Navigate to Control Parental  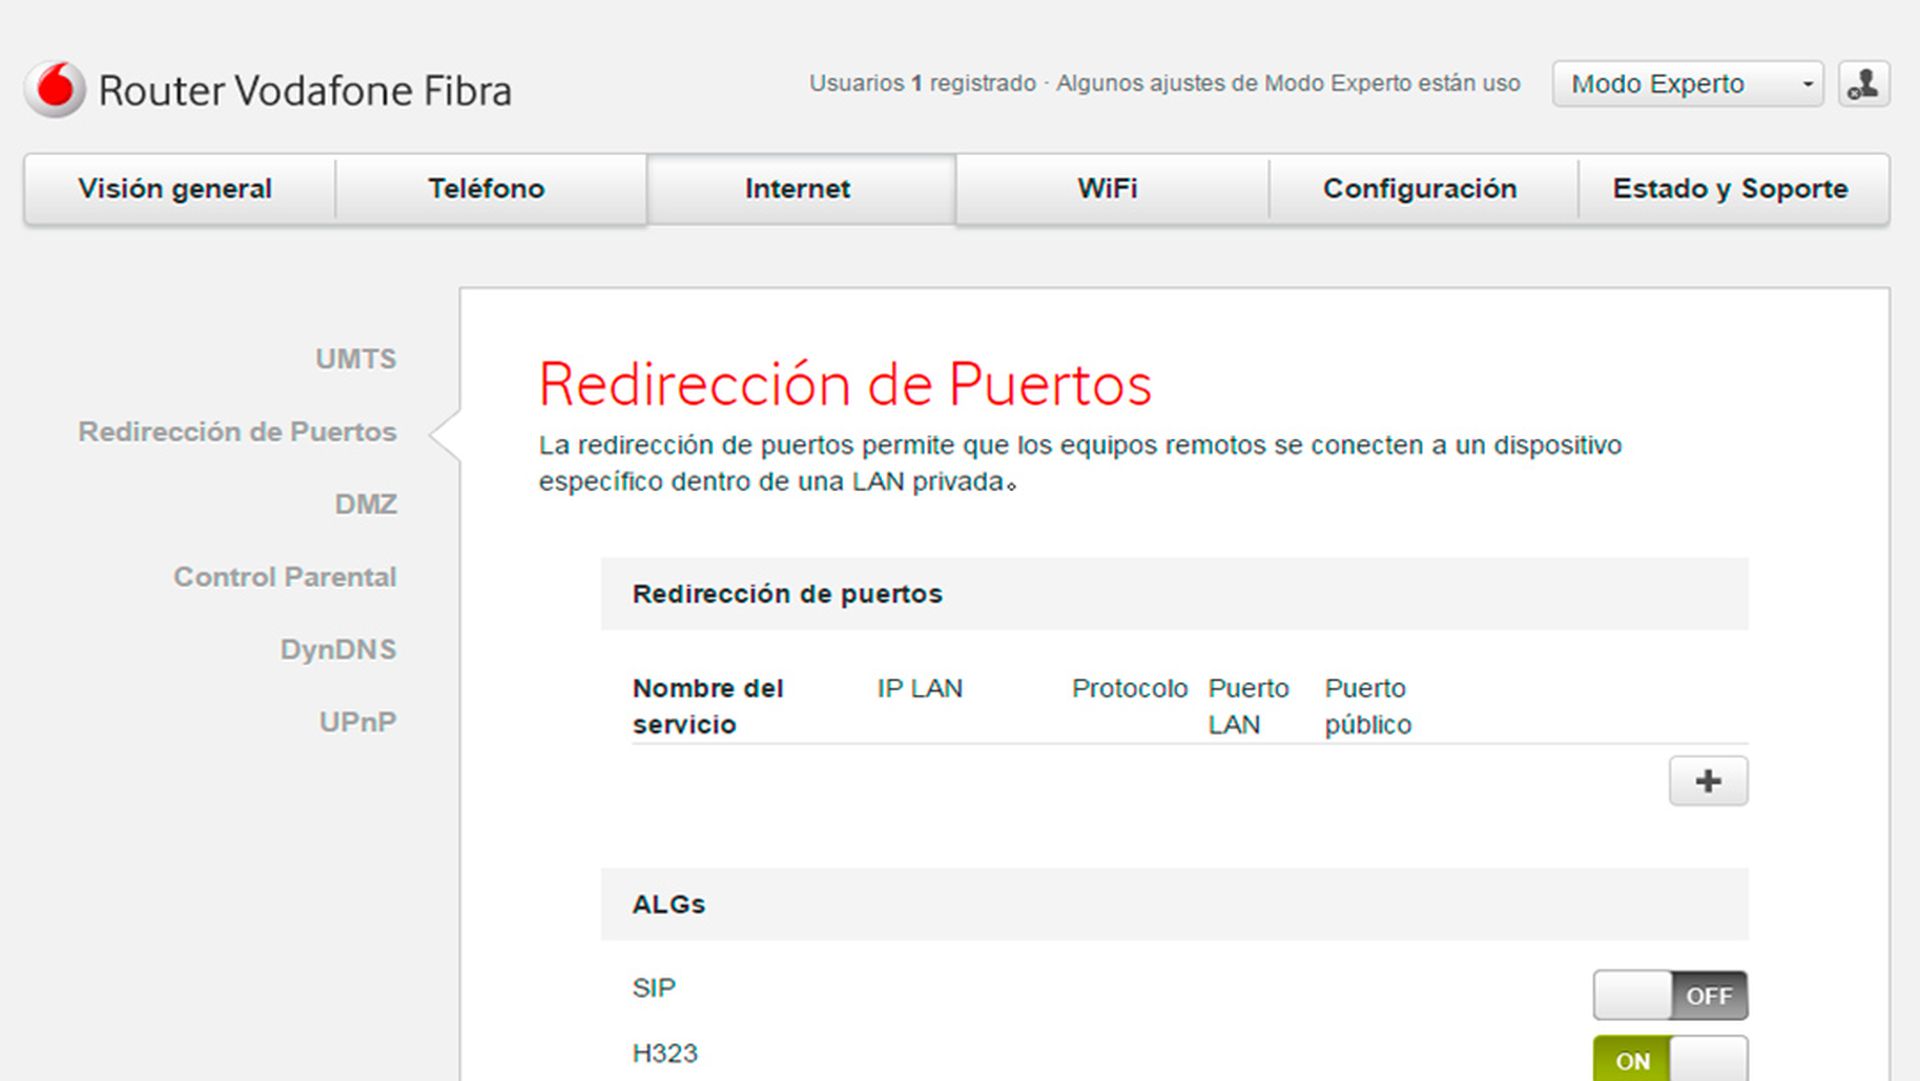(285, 576)
